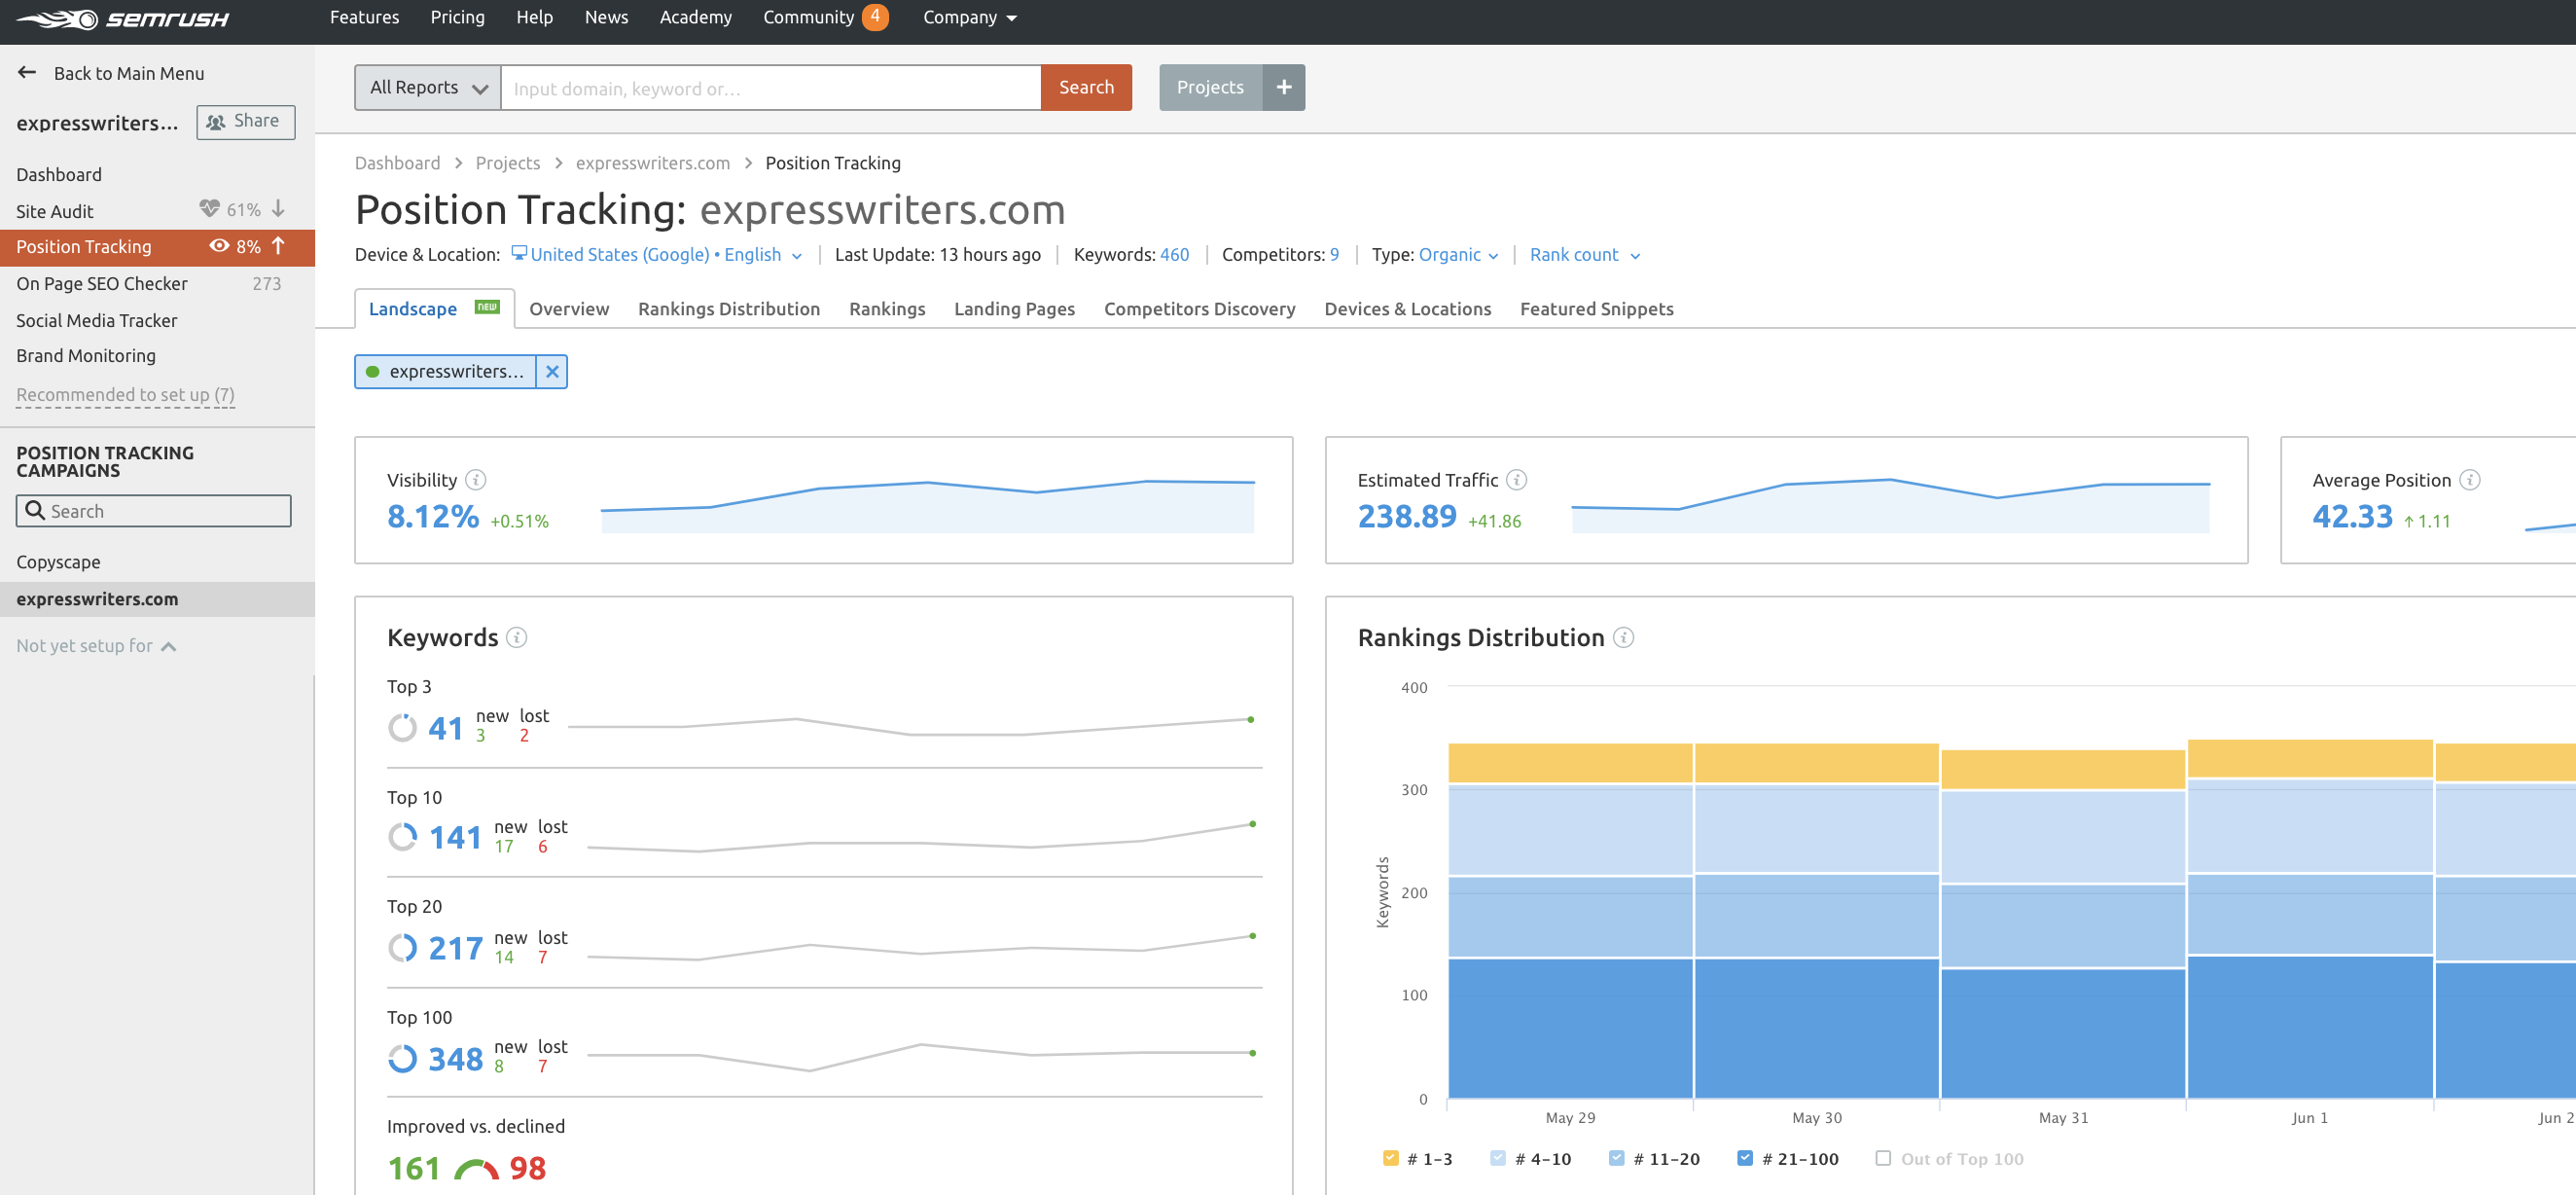Collapse the Not yet setup for section

tap(97, 646)
